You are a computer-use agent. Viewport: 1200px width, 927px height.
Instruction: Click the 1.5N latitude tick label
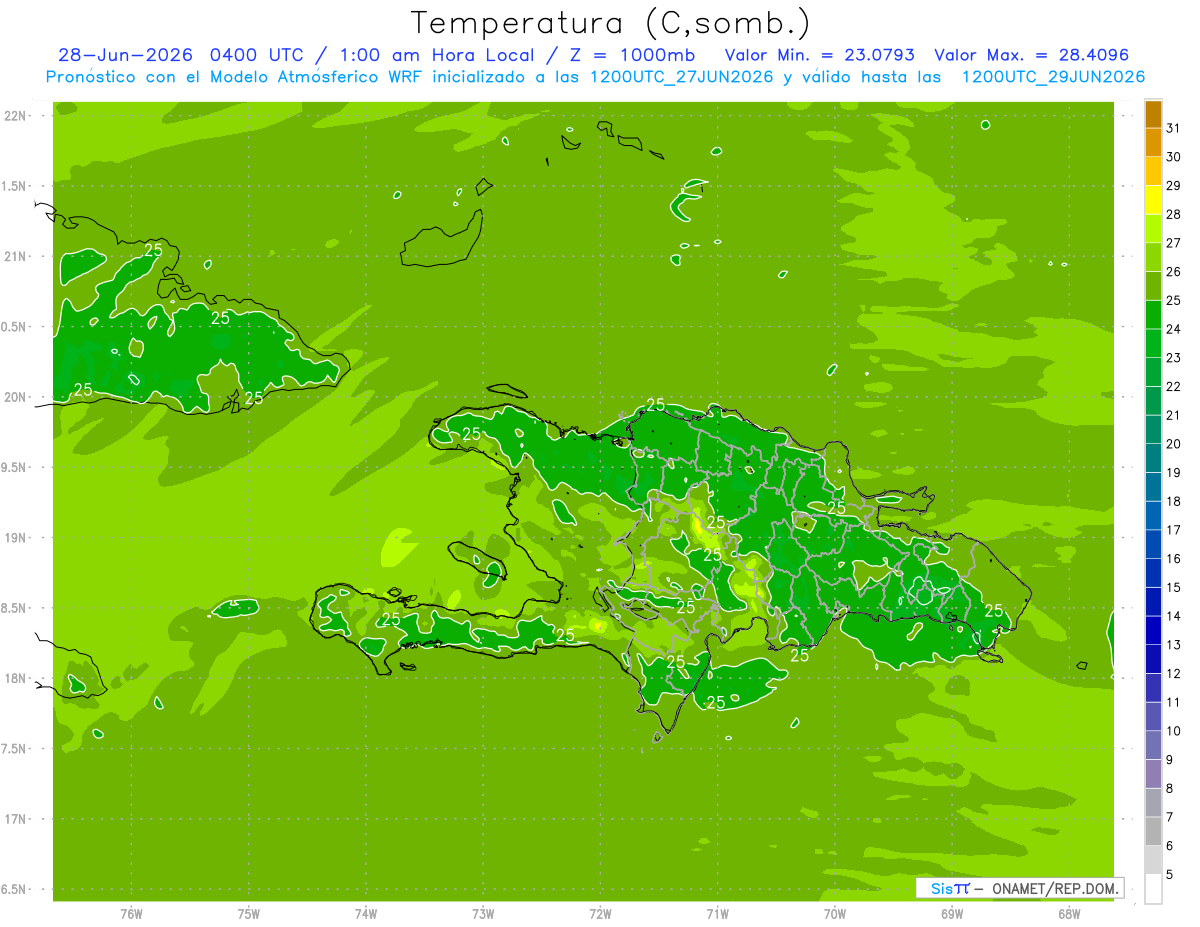point(15,187)
